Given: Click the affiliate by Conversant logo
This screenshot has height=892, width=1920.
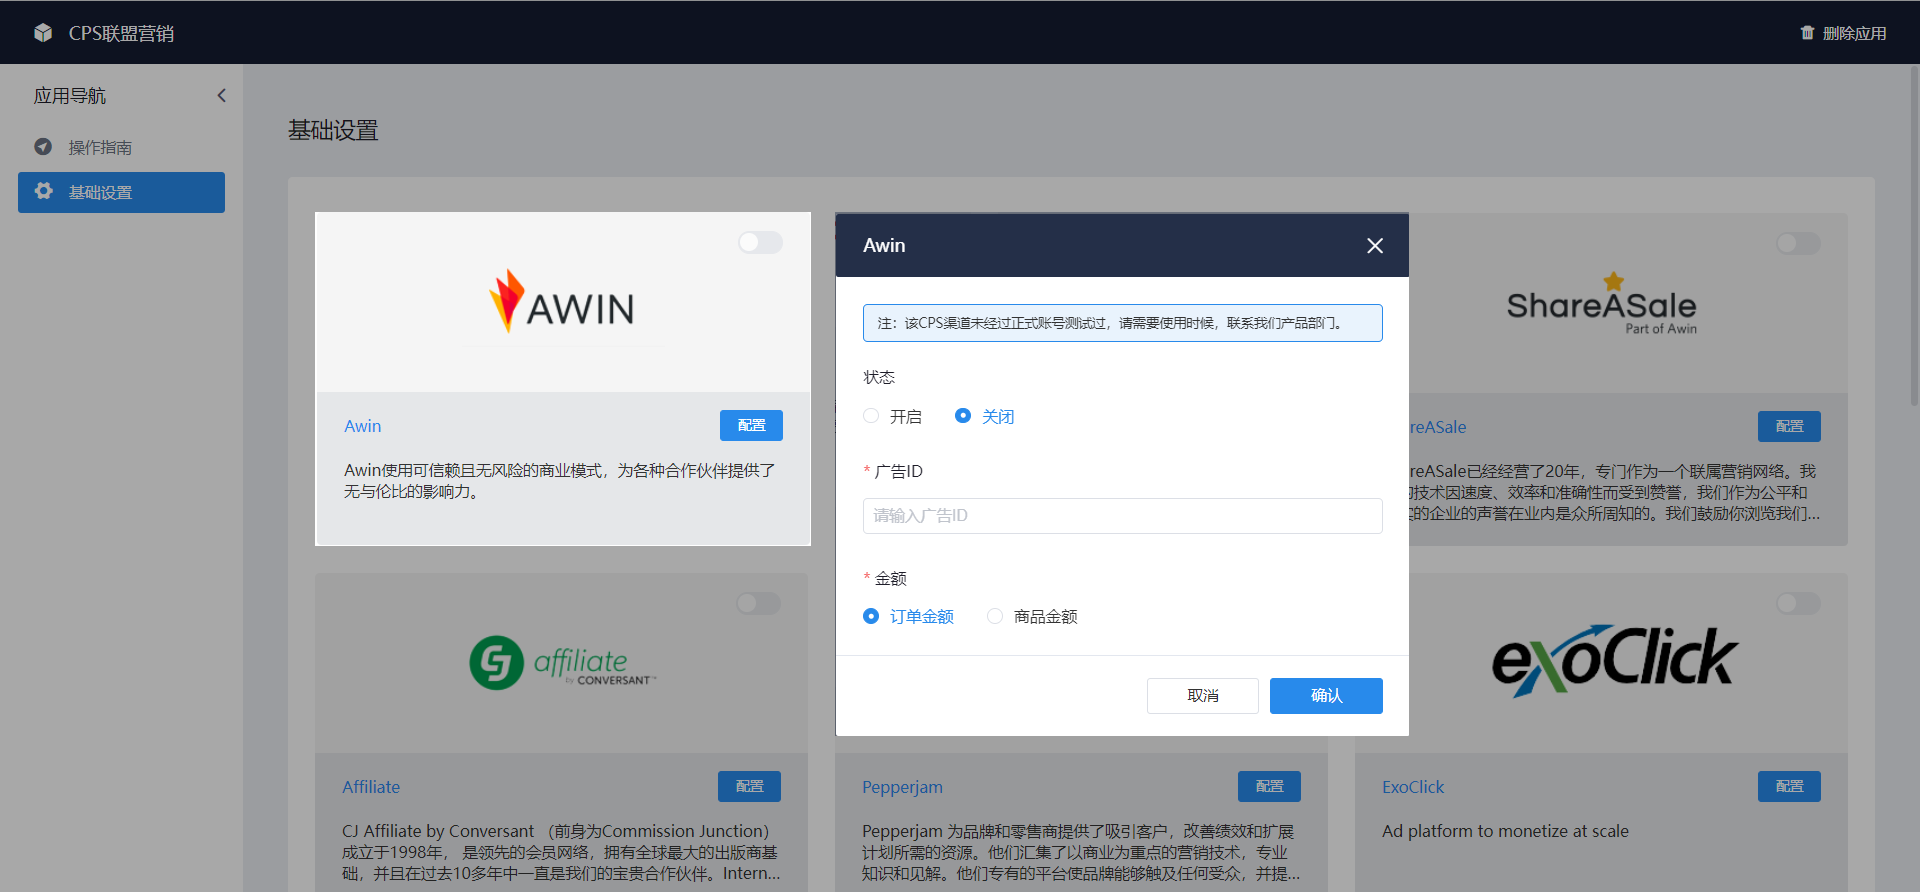Looking at the screenshot, I should click(x=563, y=662).
